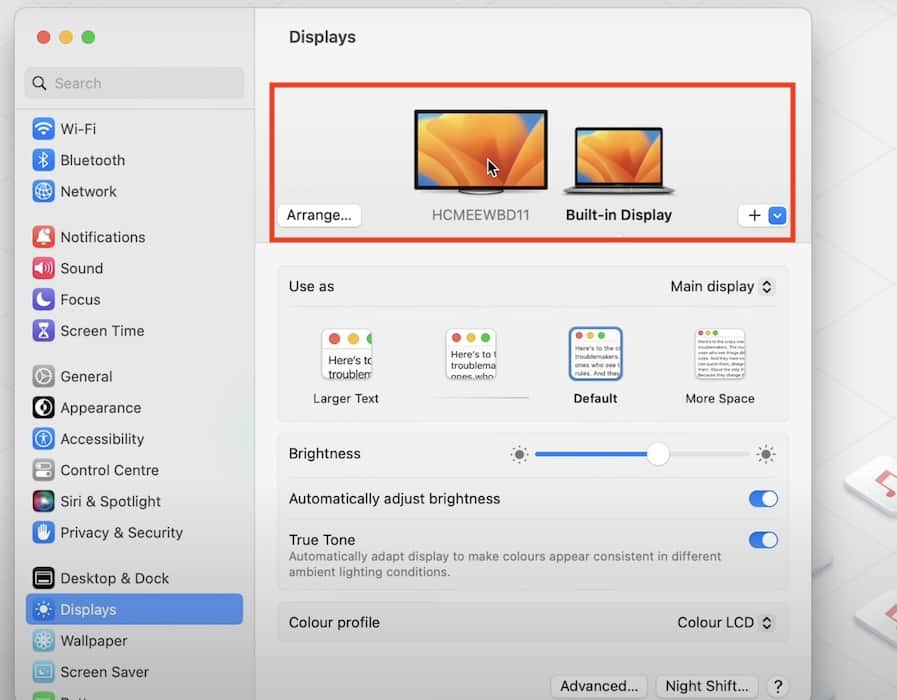The image size is (897, 700).
Task: Open Privacy & Security hand icon
Action: [x=43, y=532]
